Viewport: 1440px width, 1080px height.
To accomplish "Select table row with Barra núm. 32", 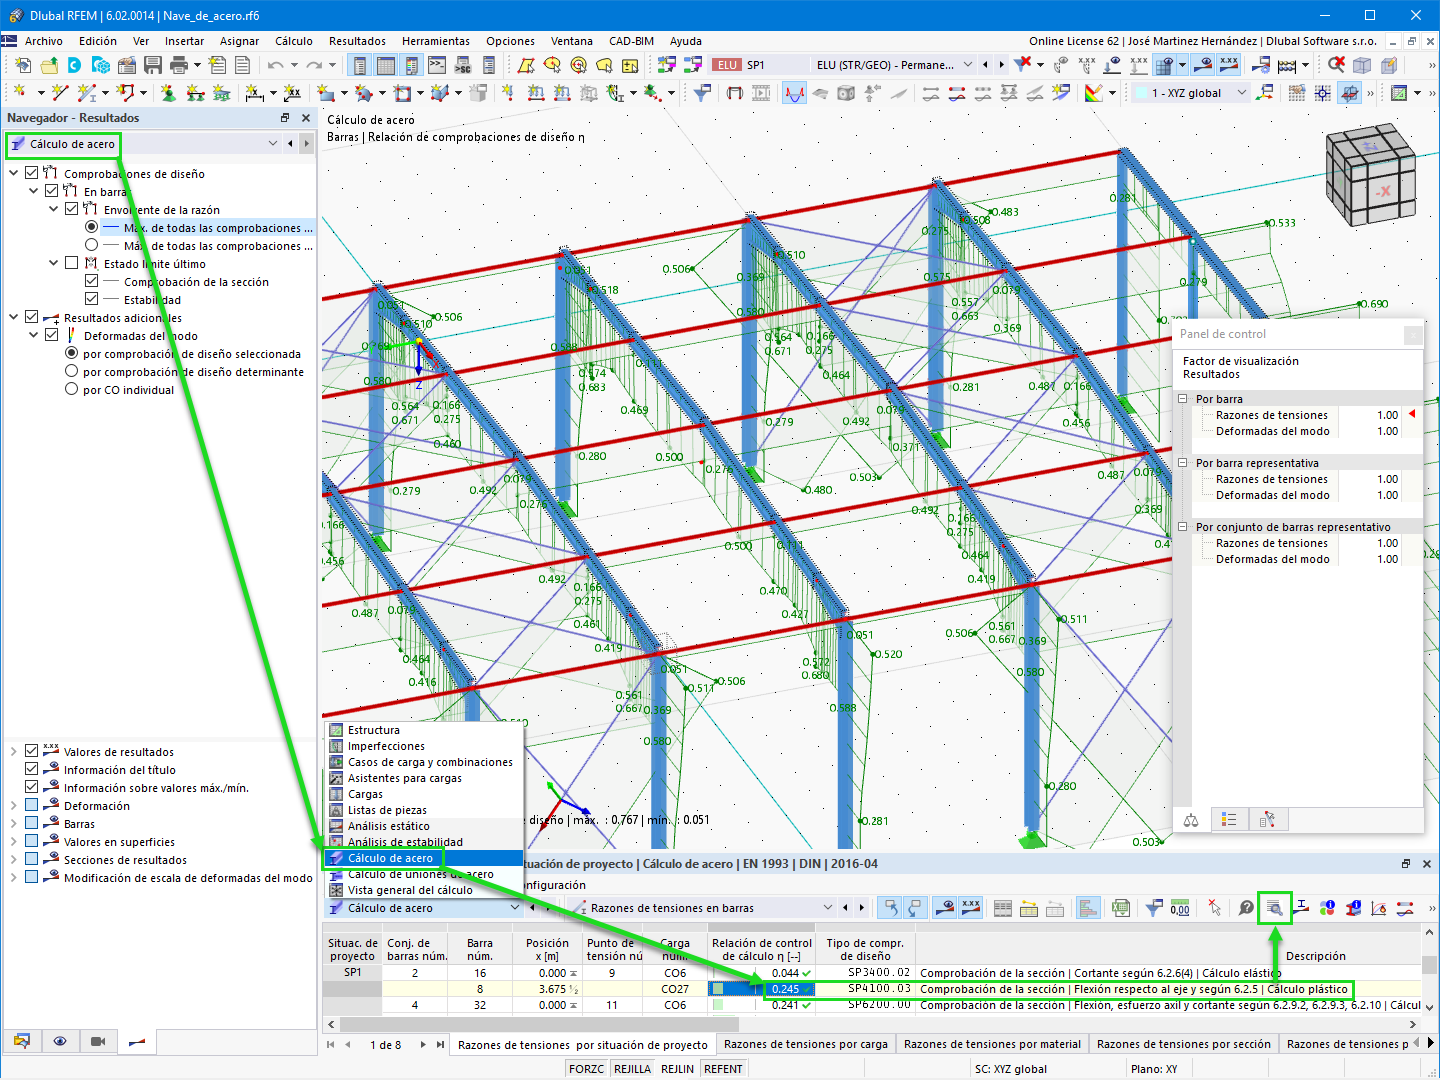I will click(870, 1005).
